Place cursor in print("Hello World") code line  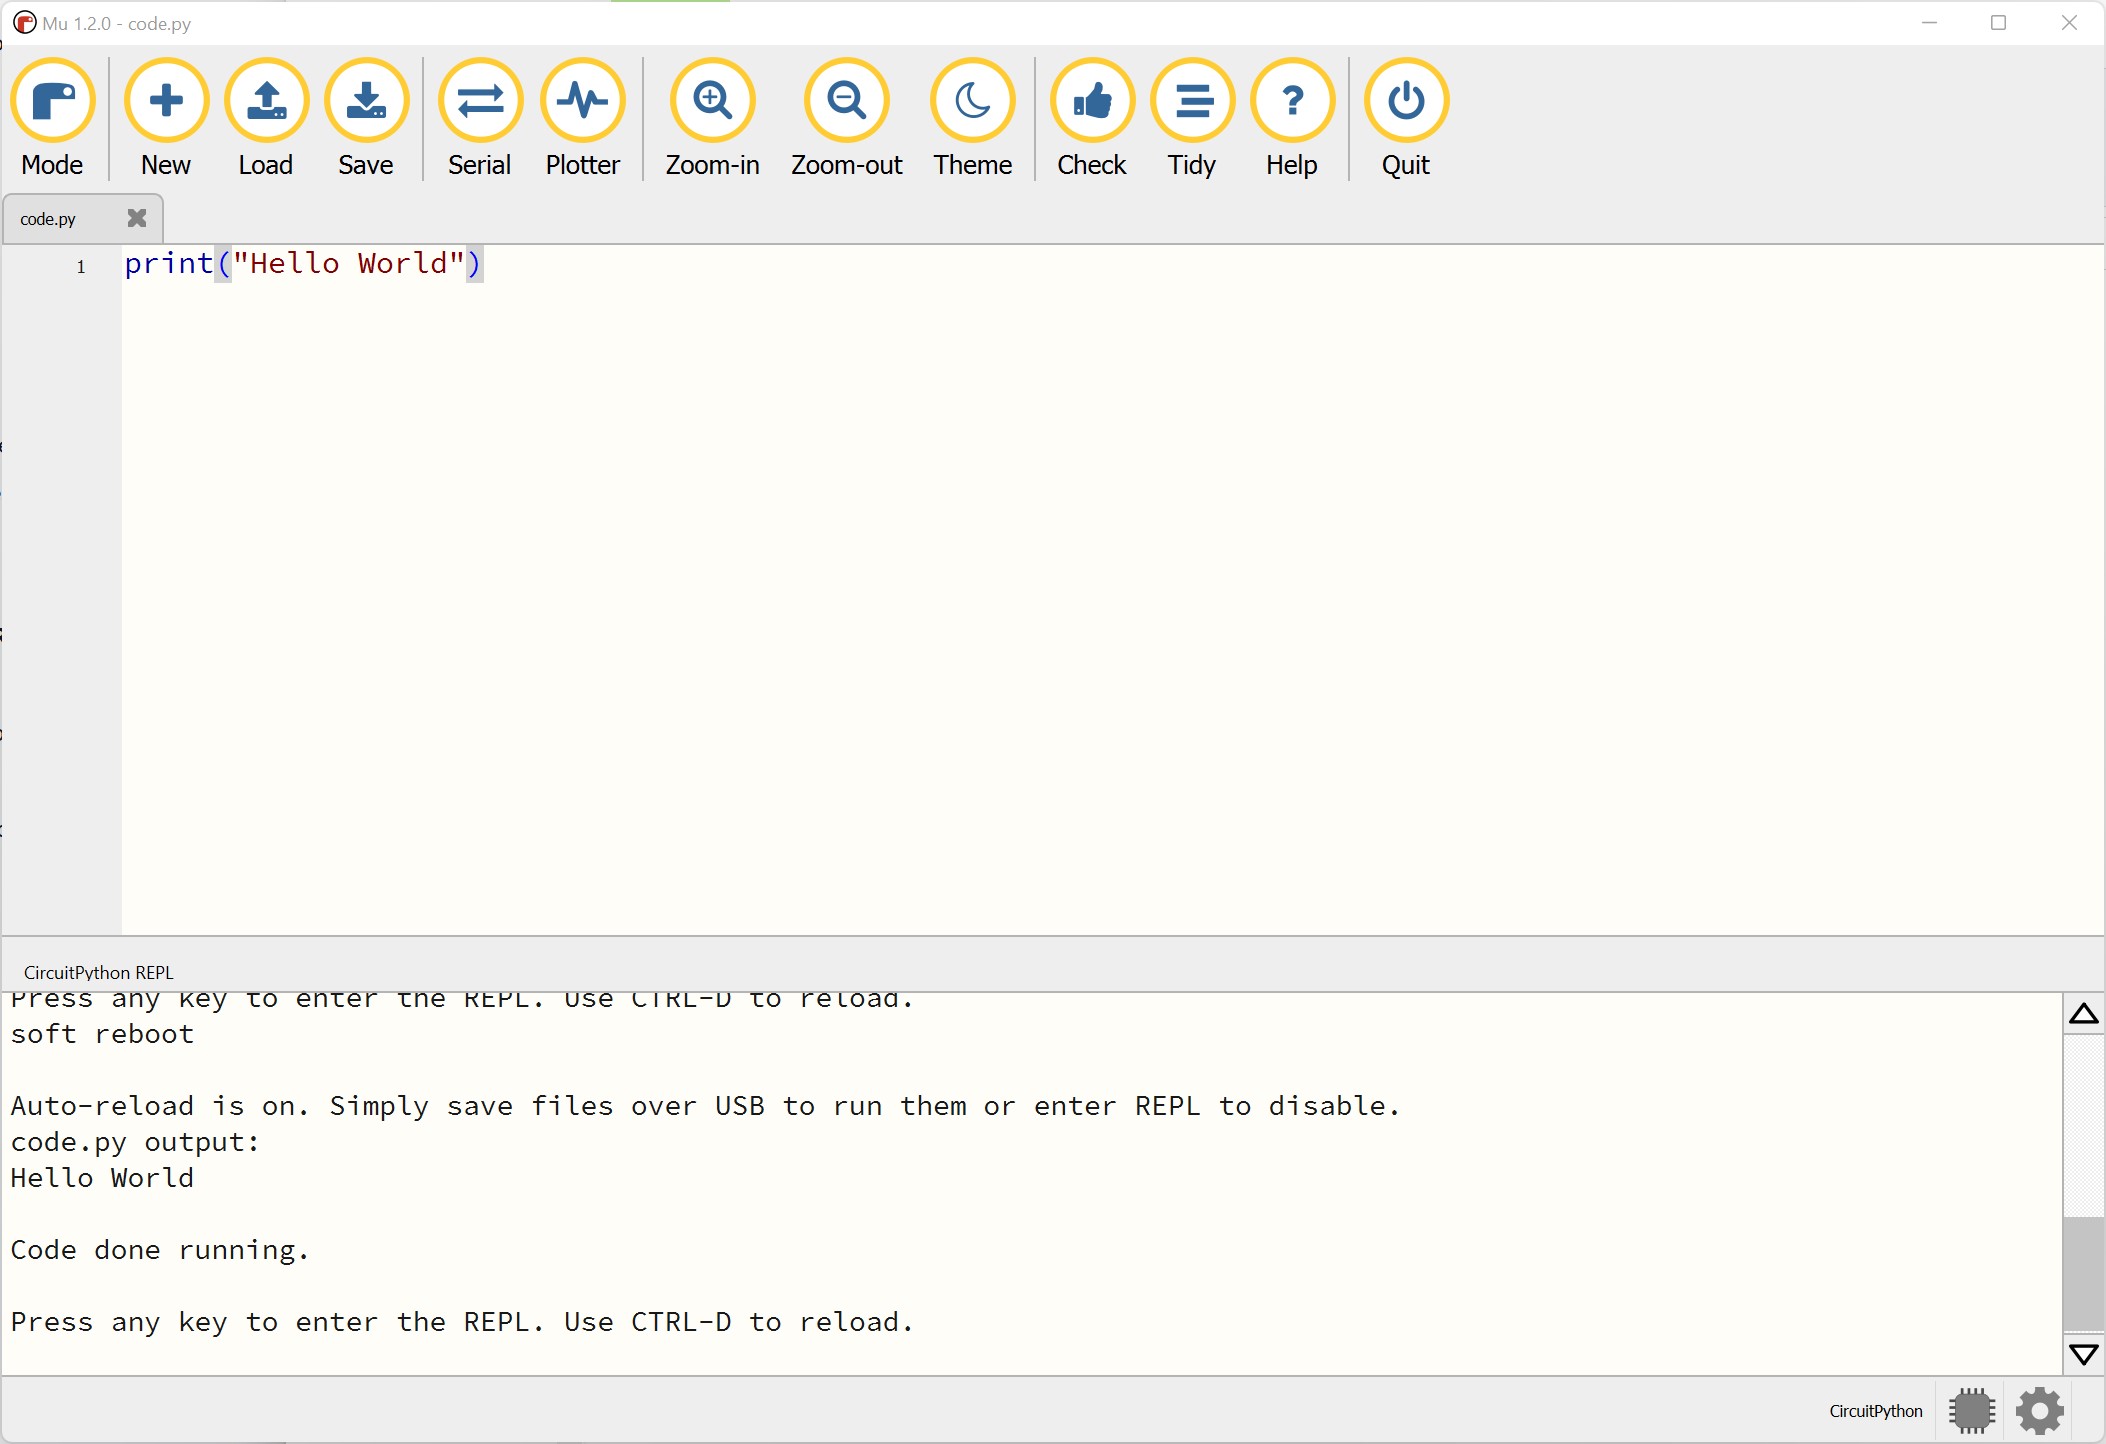click(303, 264)
